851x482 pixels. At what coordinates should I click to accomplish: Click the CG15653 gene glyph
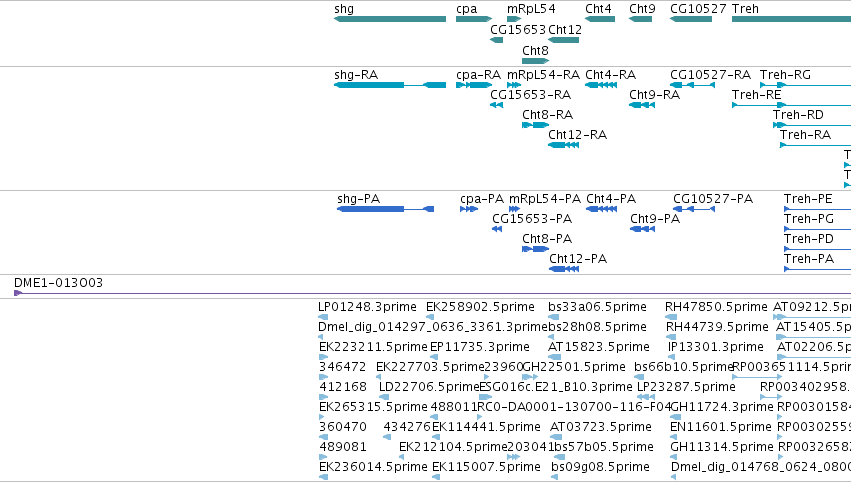[x=497, y=40]
